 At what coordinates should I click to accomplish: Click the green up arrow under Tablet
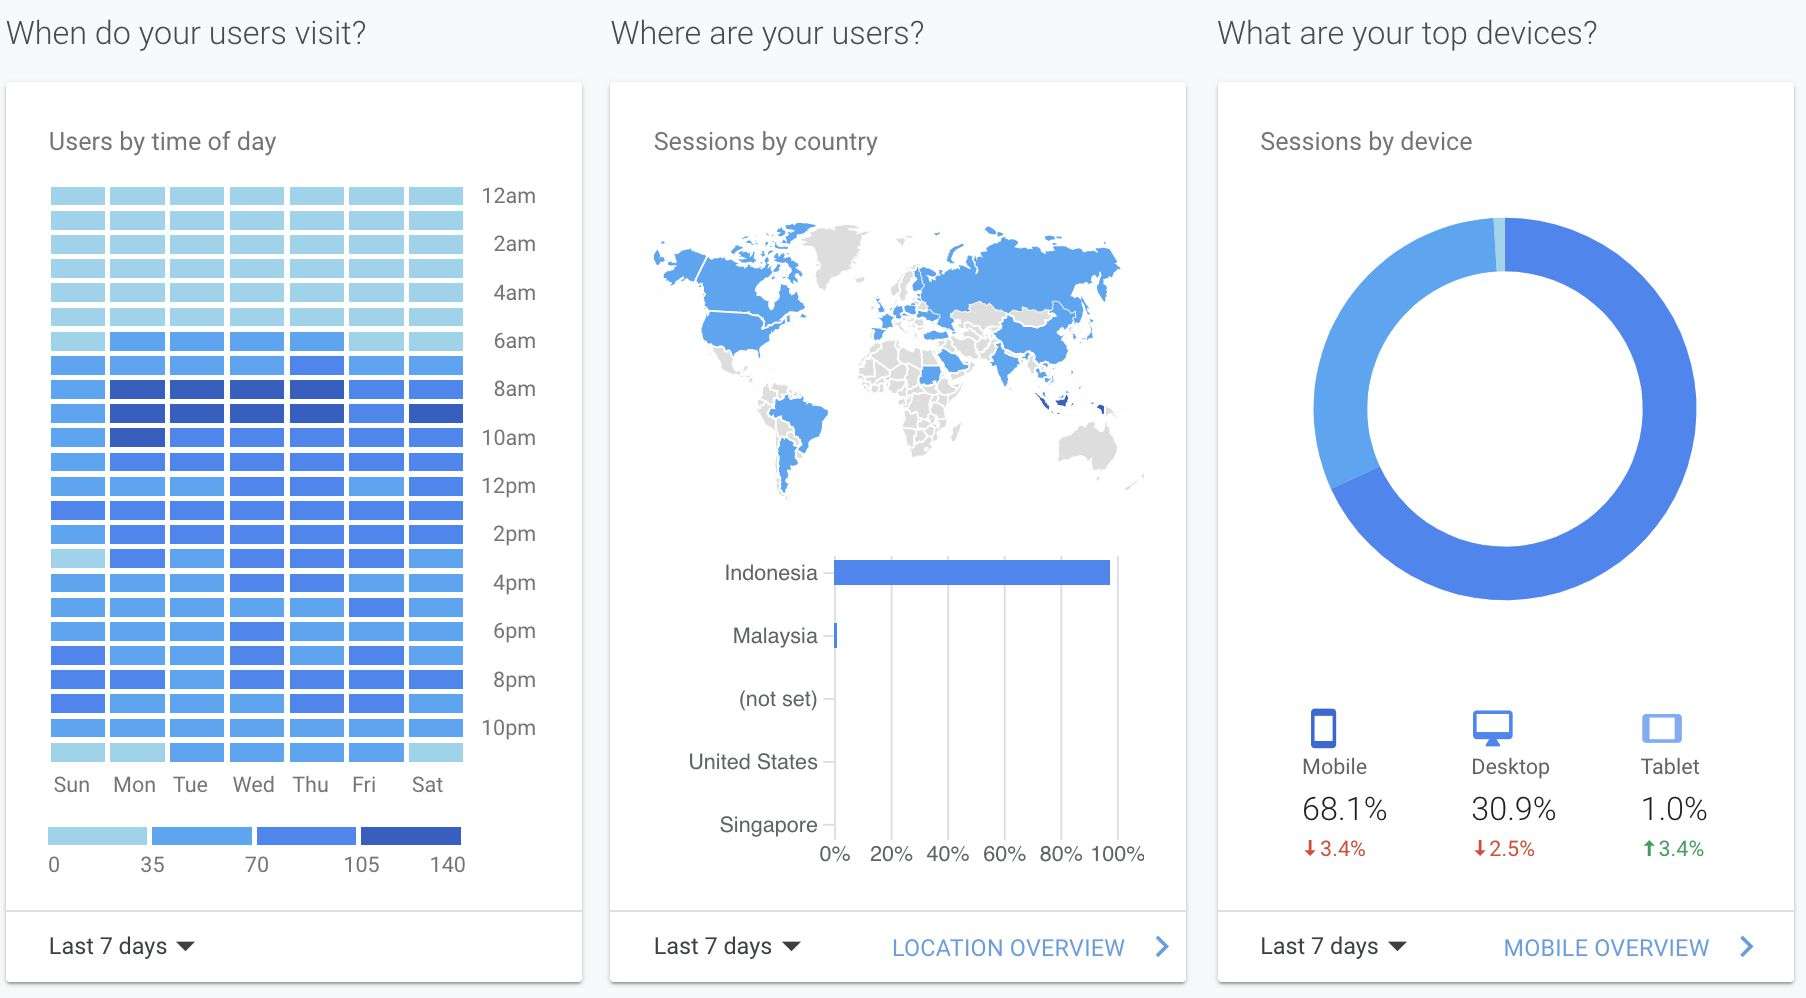1648,849
